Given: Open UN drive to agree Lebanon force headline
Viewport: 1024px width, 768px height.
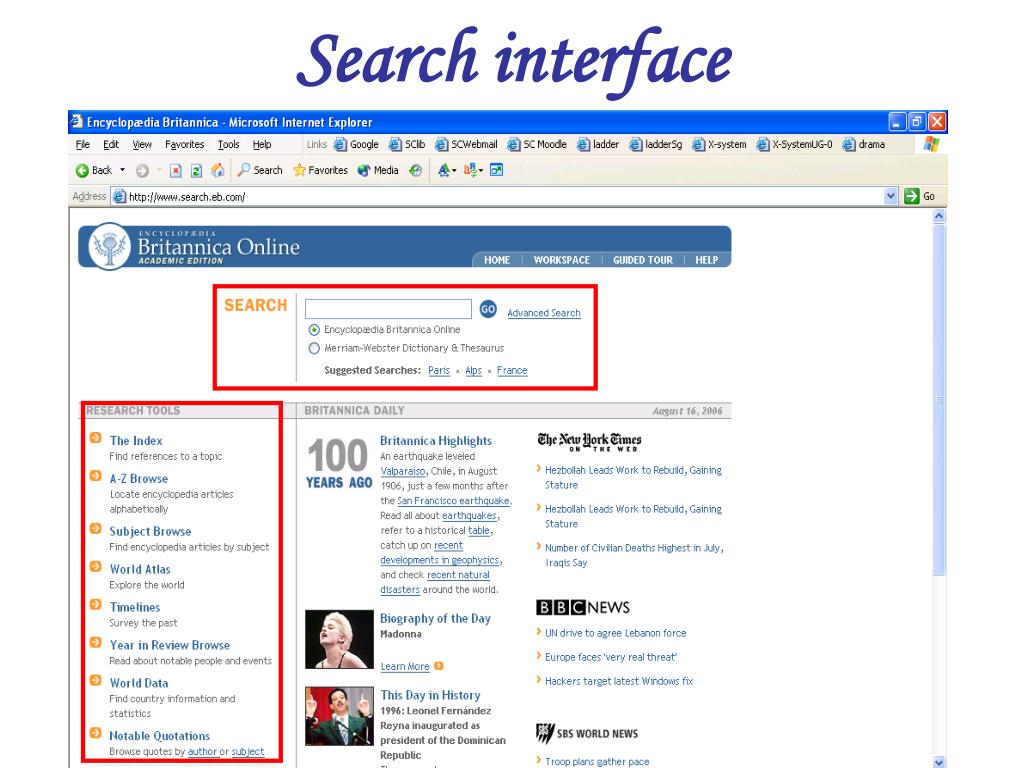Looking at the screenshot, I should (615, 633).
